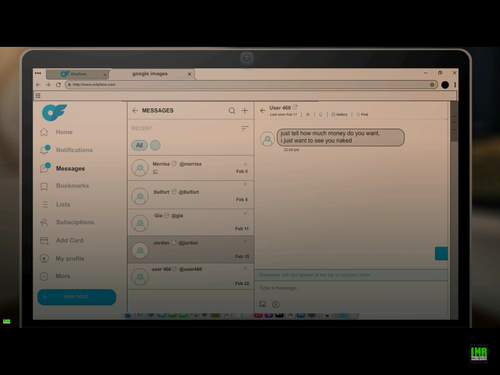Bookmark page with star icon
The width and height of the screenshot is (500, 375).
coord(432,85)
